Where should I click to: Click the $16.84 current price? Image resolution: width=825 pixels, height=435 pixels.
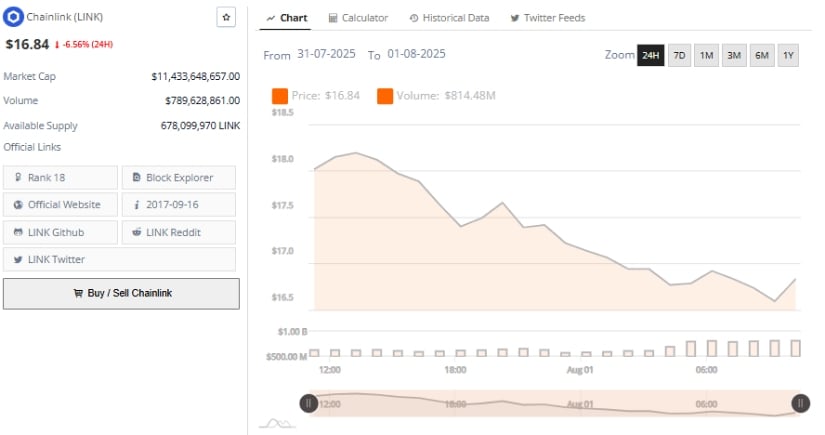27,44
